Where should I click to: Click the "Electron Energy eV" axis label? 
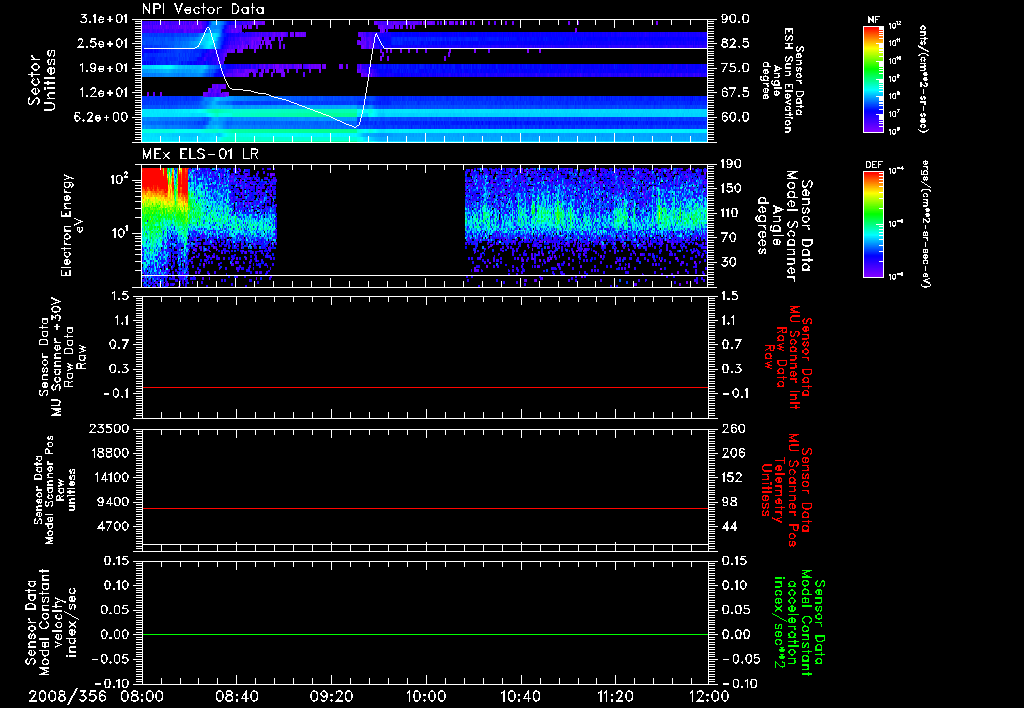[71, 225]
